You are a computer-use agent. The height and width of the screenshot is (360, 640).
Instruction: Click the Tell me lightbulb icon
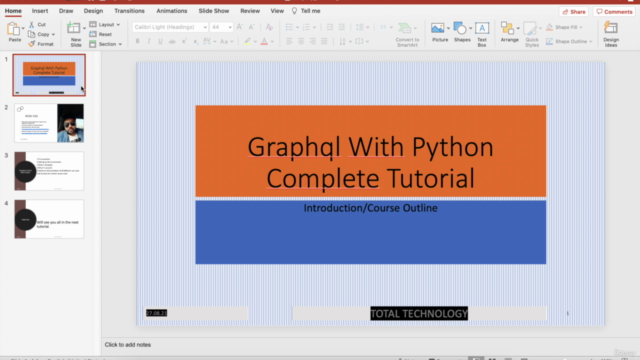[x=294, y=11]
